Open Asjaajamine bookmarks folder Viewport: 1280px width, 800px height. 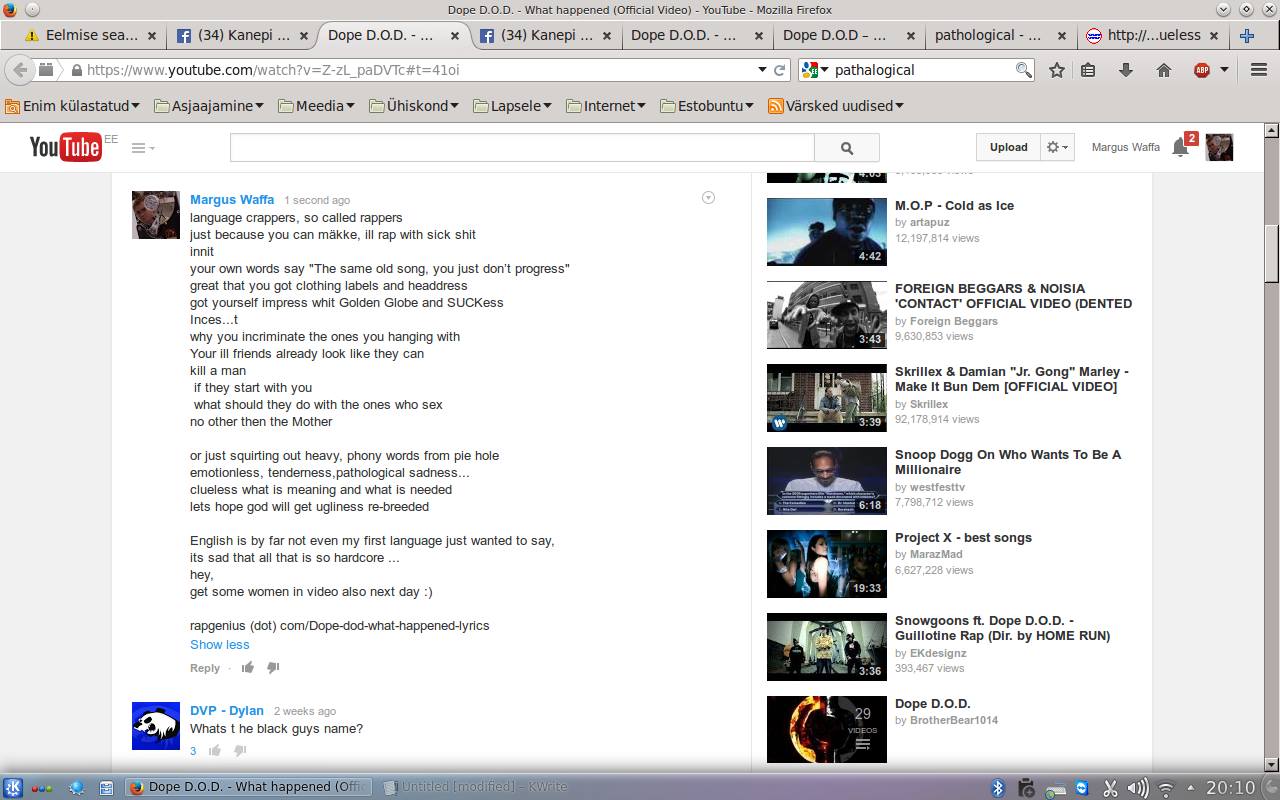point(209,106)
